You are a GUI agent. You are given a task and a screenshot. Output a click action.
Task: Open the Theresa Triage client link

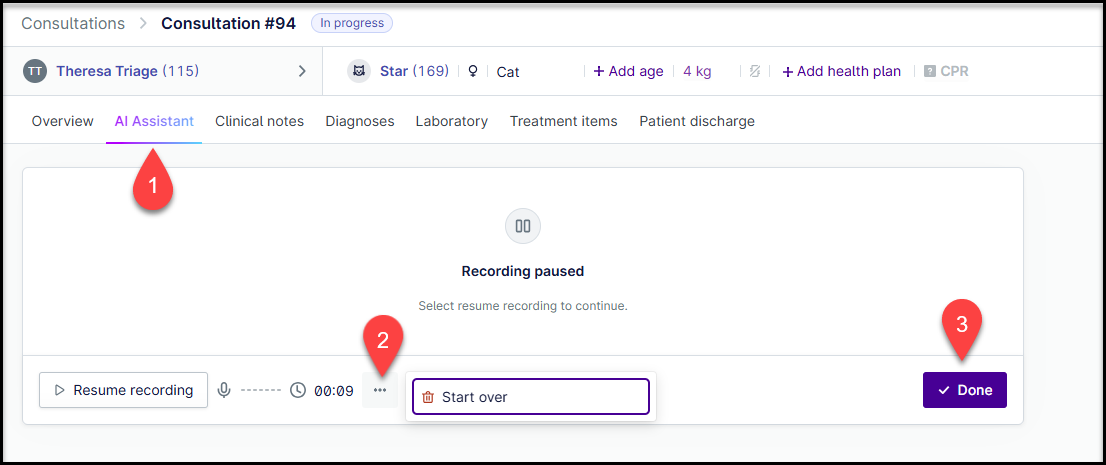pyautogui.click(x=128, y=71)
